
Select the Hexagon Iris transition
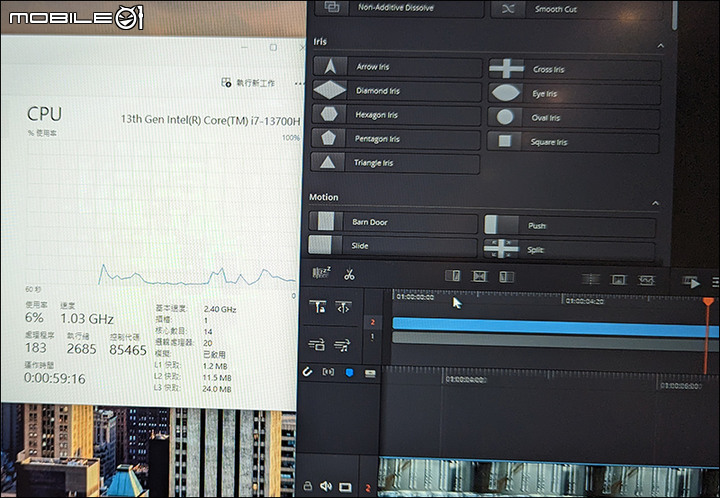(x=396, y=114)
